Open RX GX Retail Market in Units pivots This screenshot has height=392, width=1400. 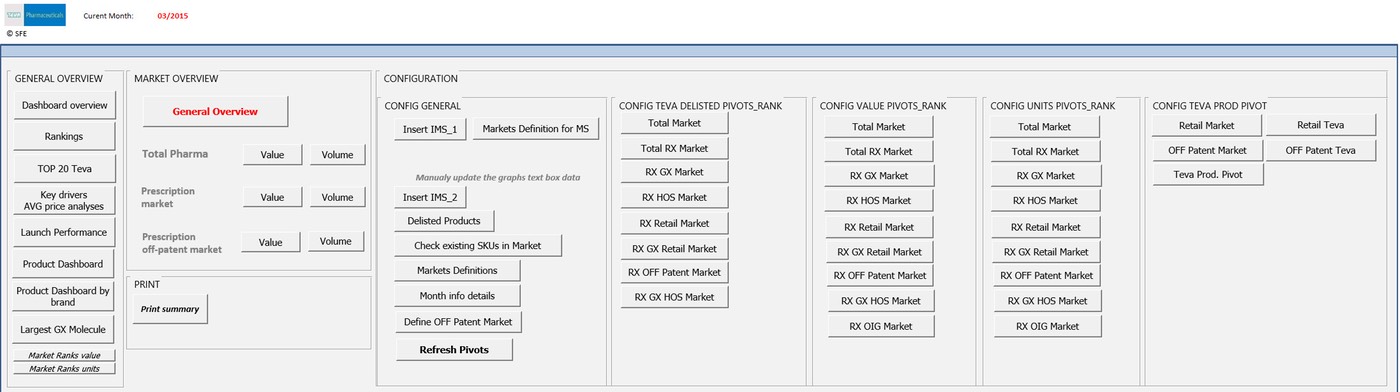pos(1045,252)
